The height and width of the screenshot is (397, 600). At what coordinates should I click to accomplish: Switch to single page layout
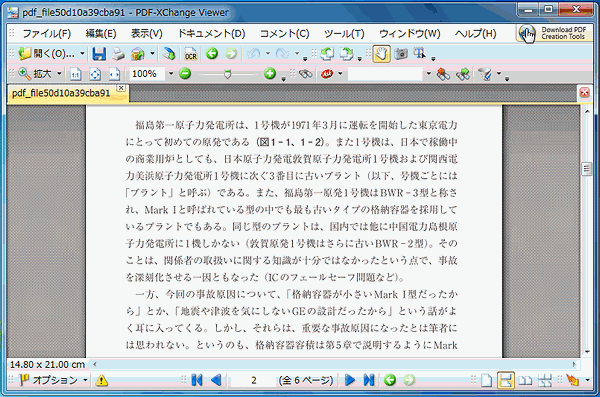(x=487, y=380)
